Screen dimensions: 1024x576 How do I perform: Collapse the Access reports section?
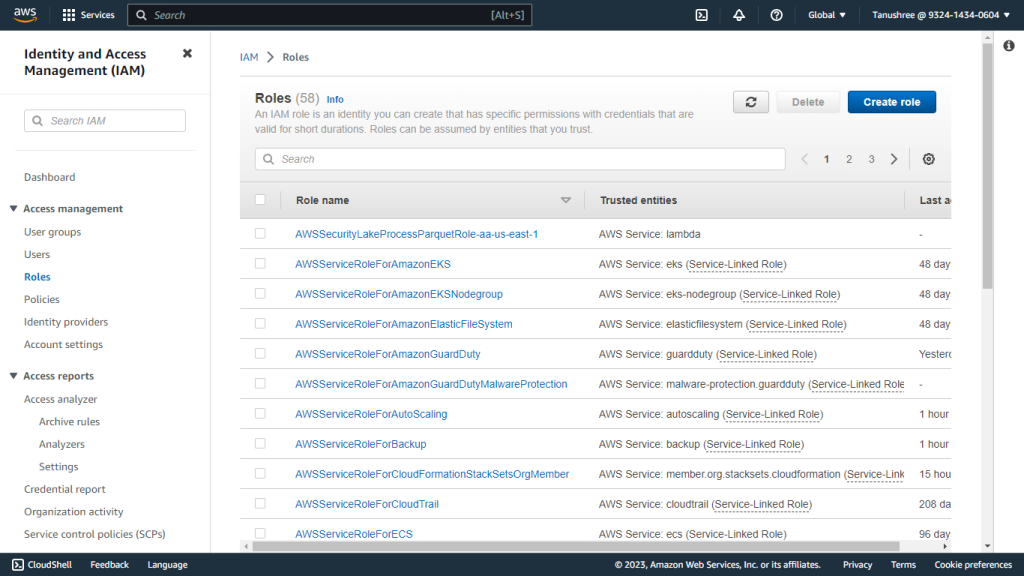[x=13, y=376]
